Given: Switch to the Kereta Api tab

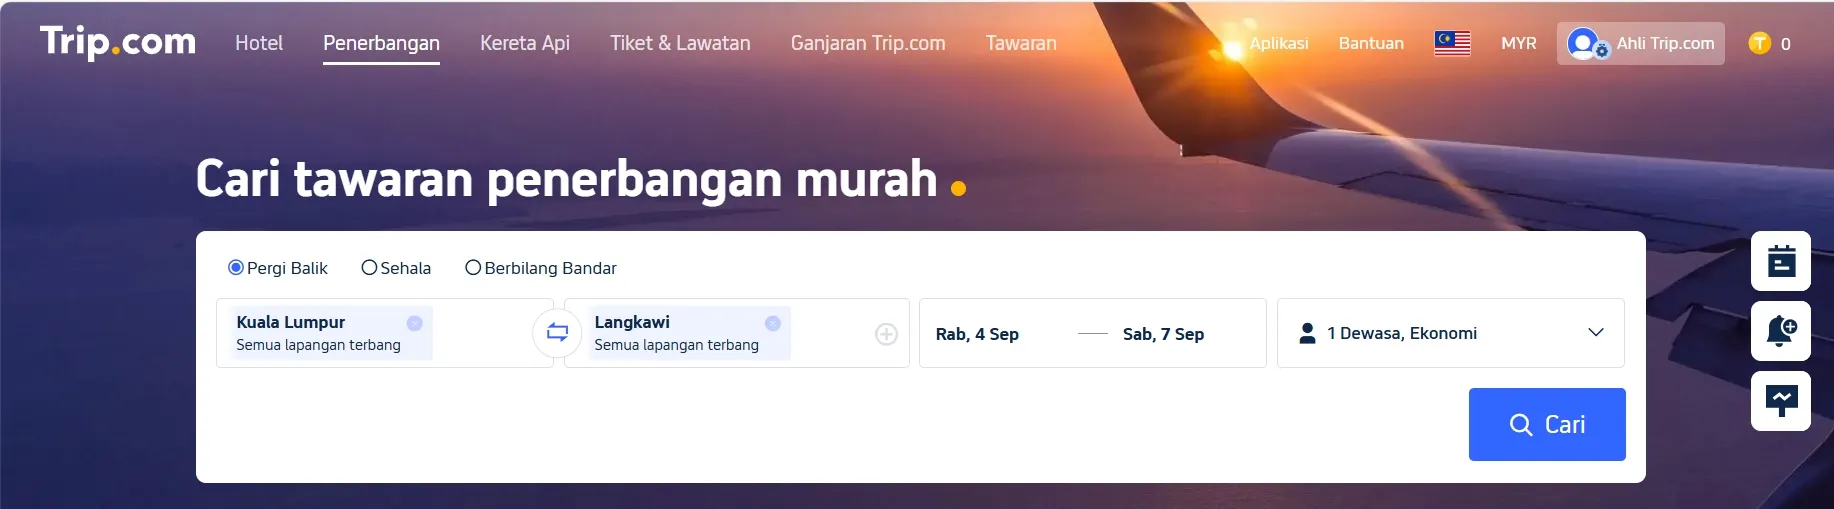Looking at the screenshot, I should [525, 43].
